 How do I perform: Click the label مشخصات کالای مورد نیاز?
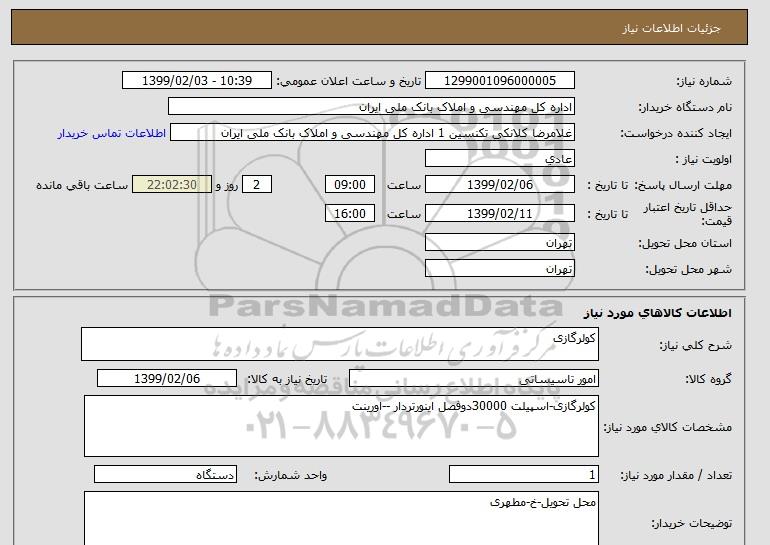pyautogui.click(x=668, y=427)
